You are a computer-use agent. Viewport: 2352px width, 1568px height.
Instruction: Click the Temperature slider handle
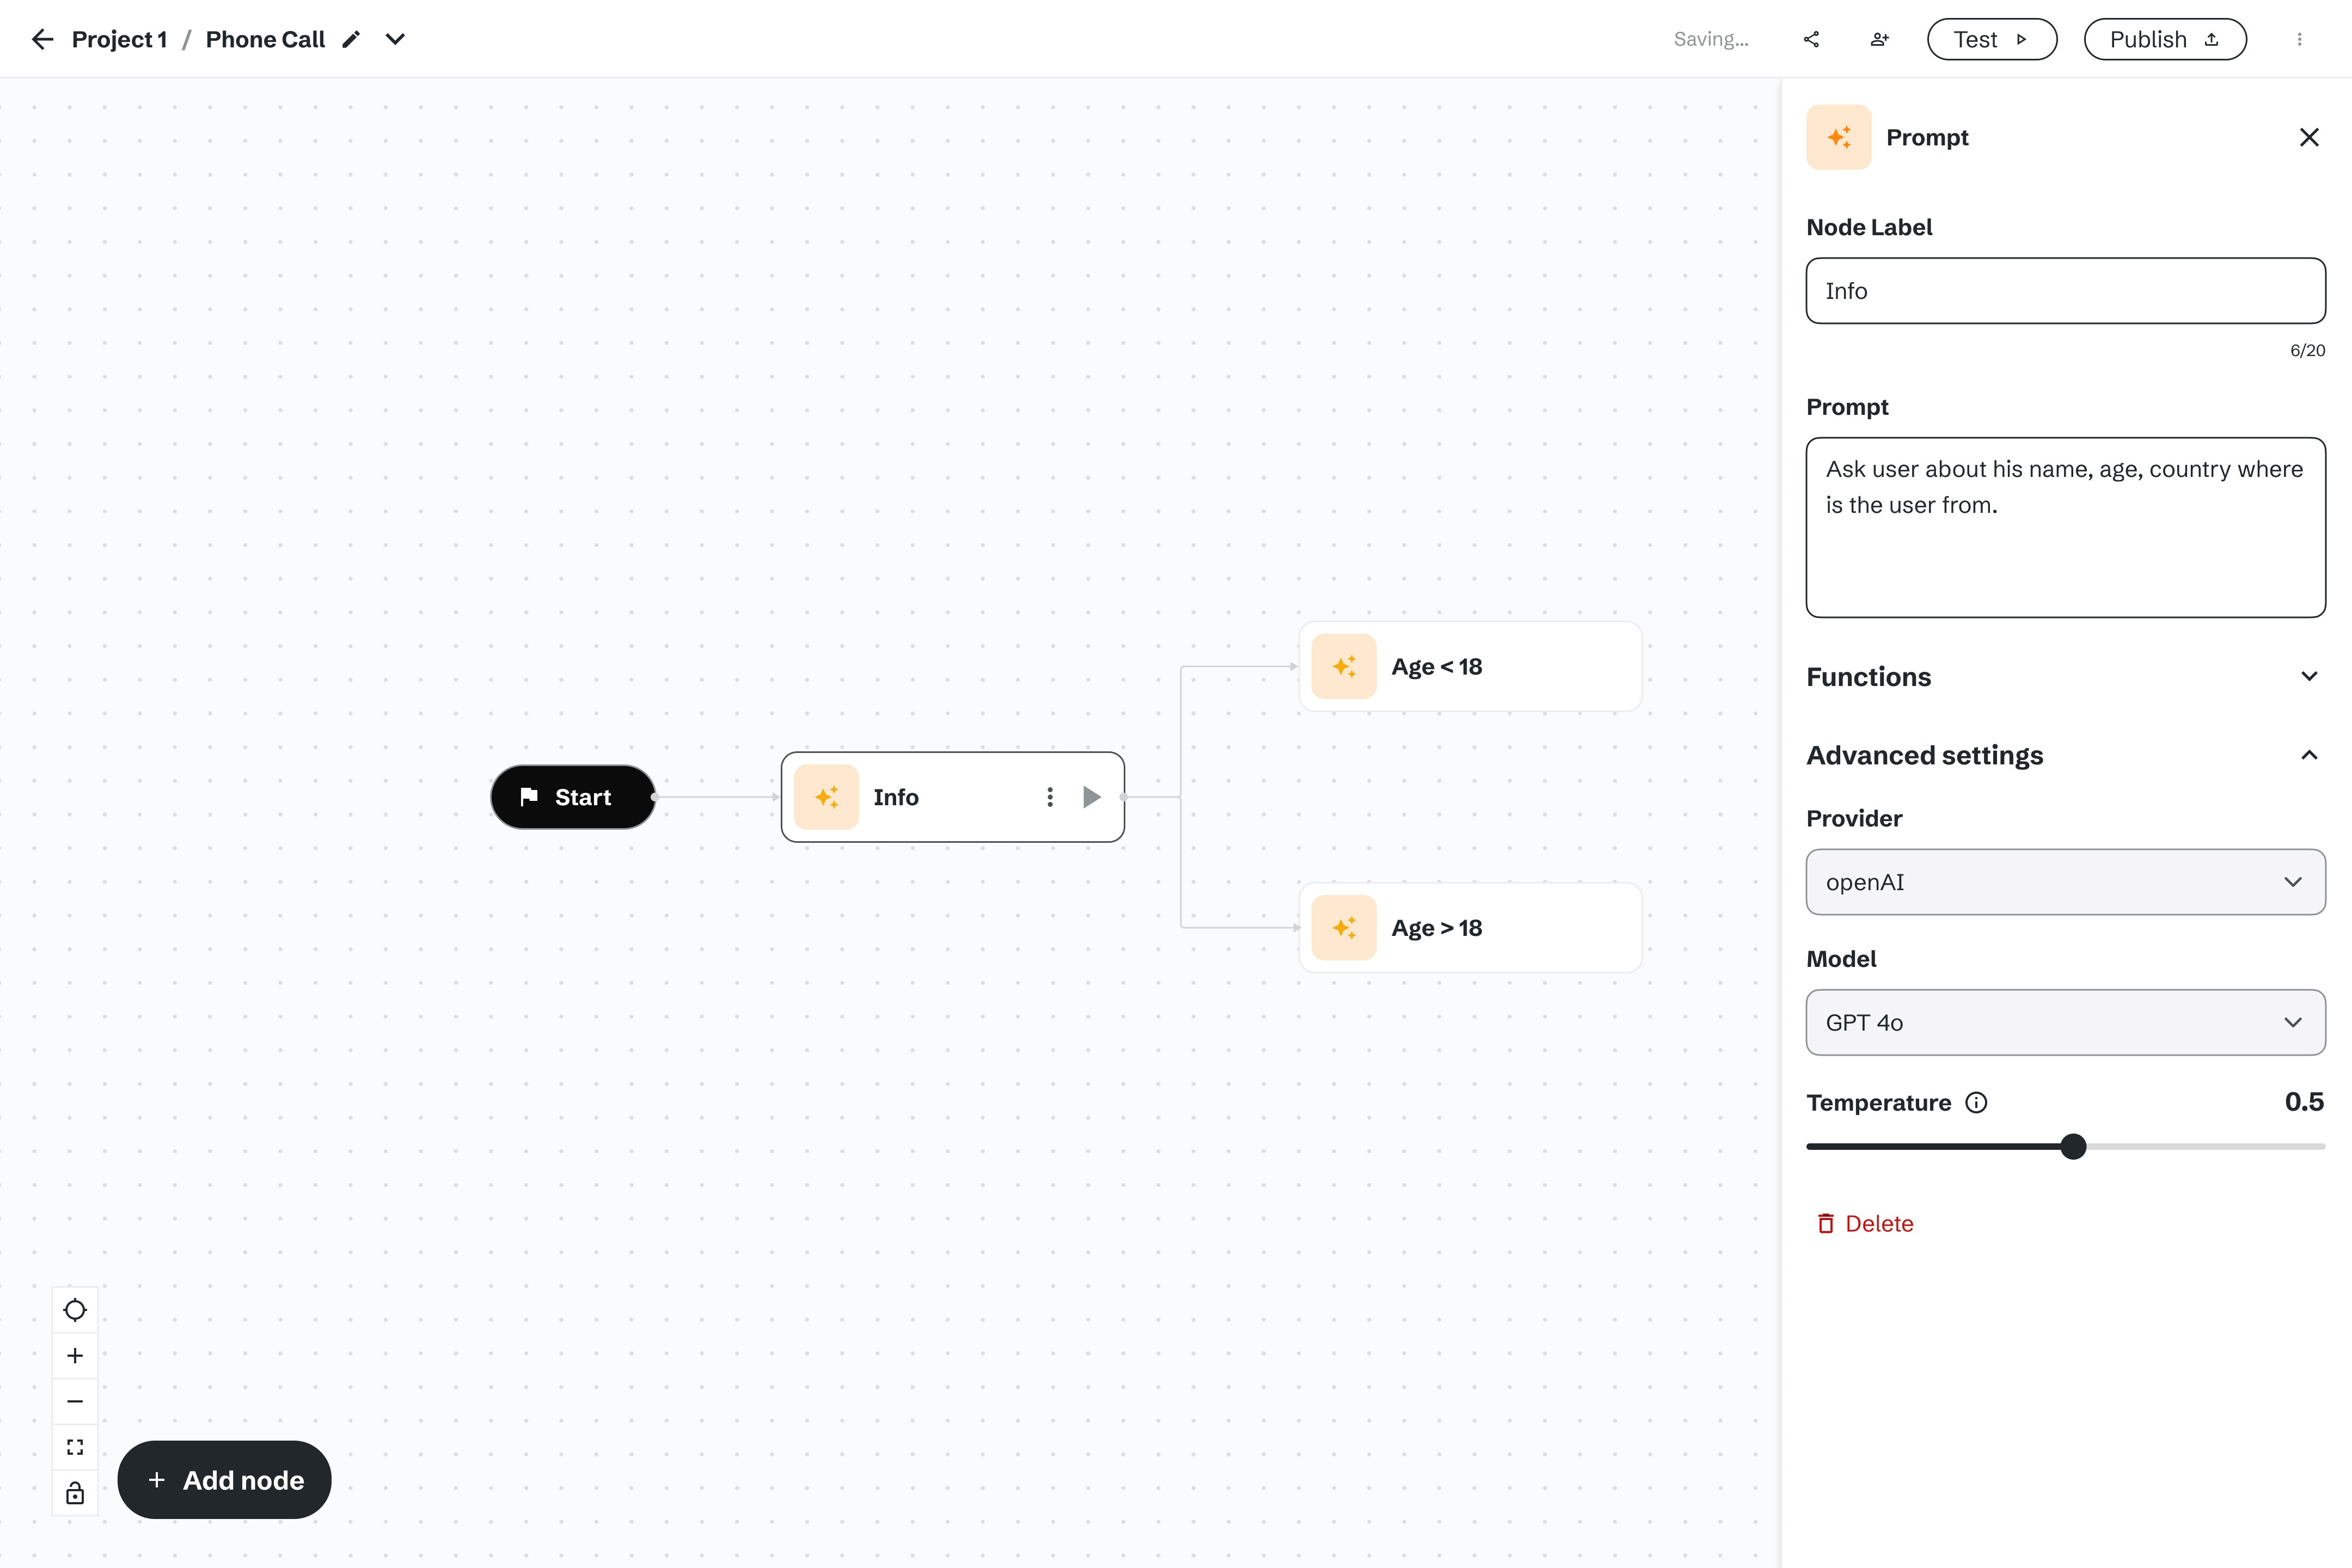coord(2073,1146)
